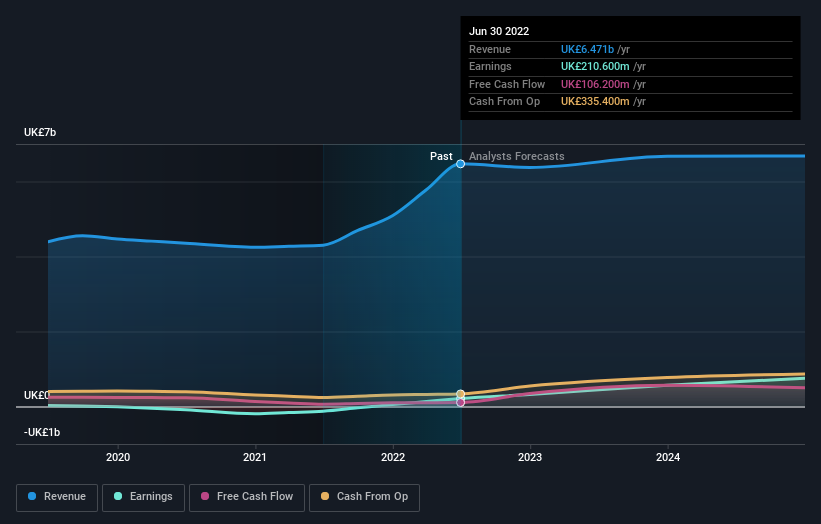
Task: Toggle the Free Cash Flow legend series
Action: [x=247, y=497]
